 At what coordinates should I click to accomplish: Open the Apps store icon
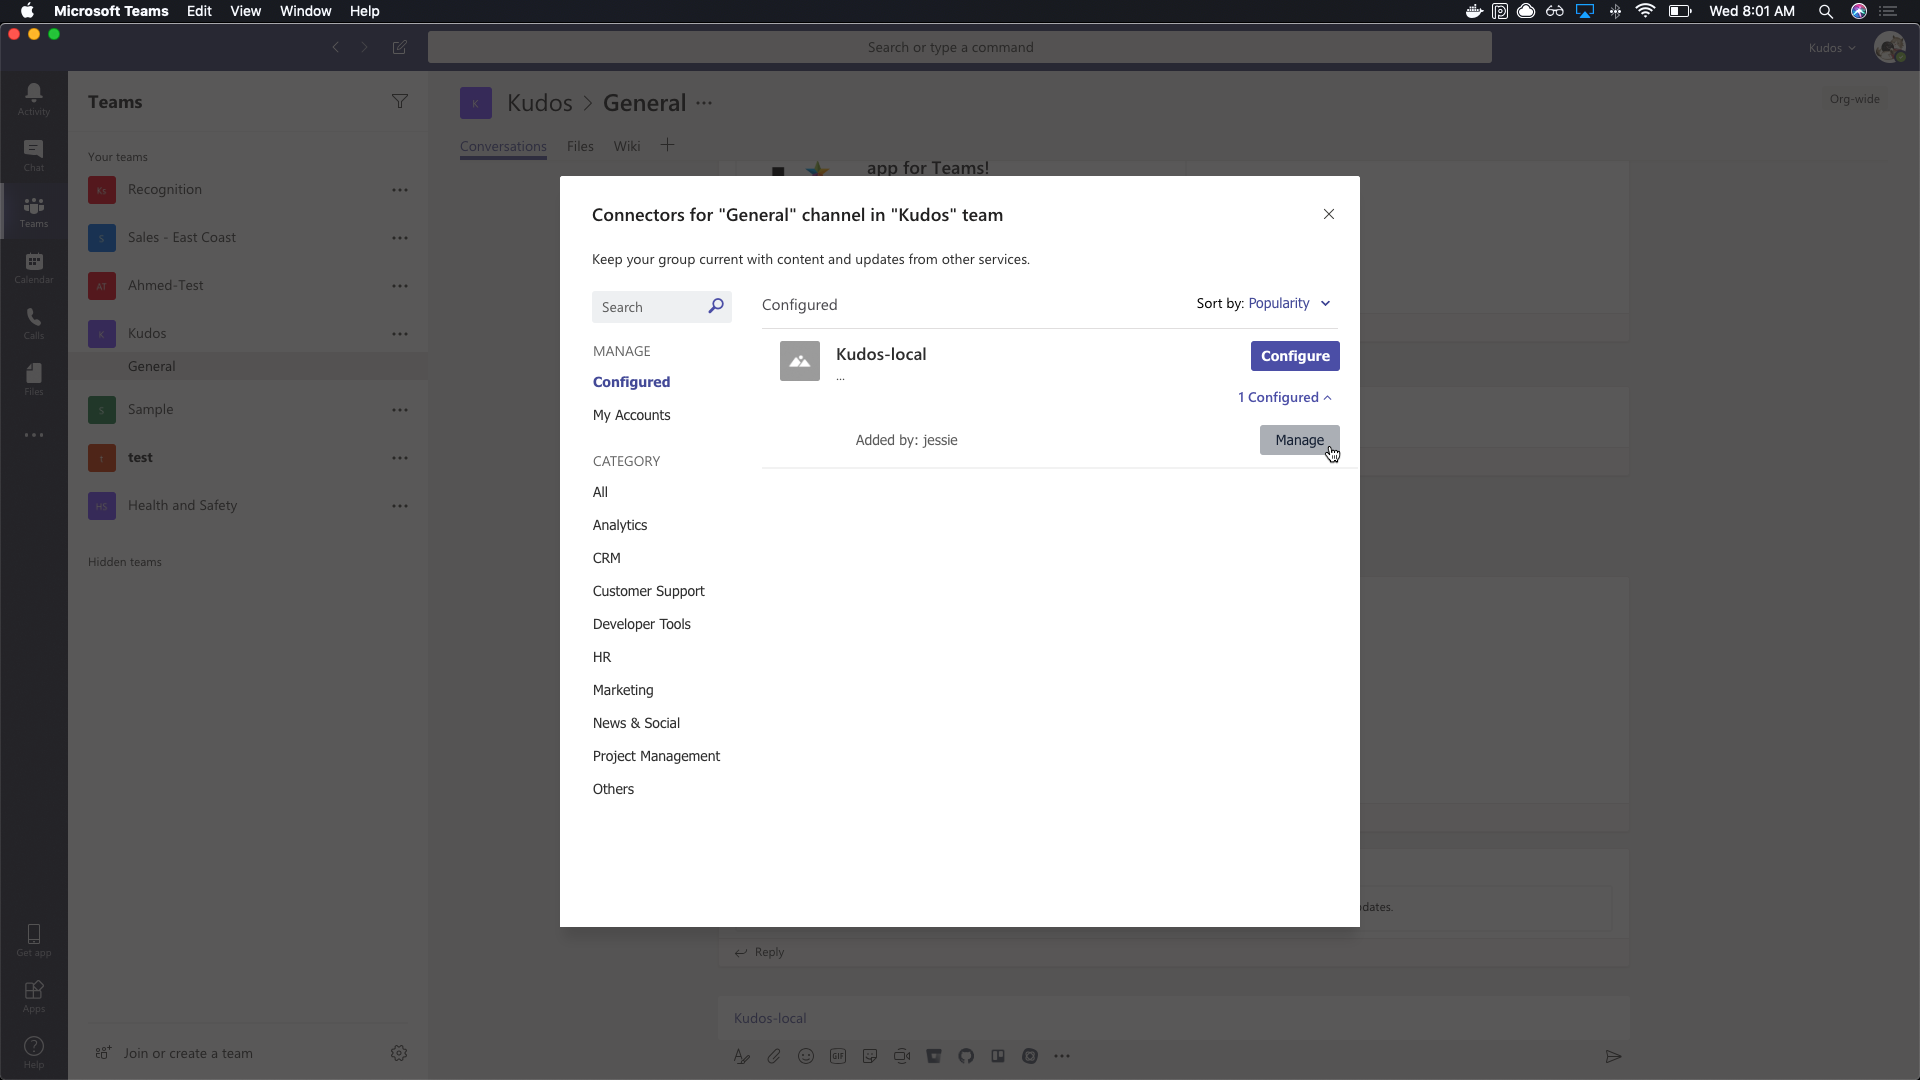(34, 996)
